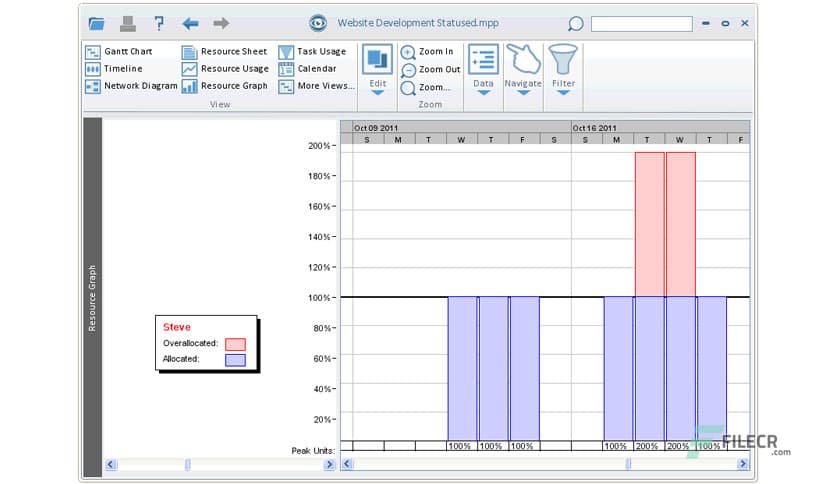Click the large Edit icon
The height and width of the screenshot is (484, 836).
pyautogui.click(x=377, y=59)
